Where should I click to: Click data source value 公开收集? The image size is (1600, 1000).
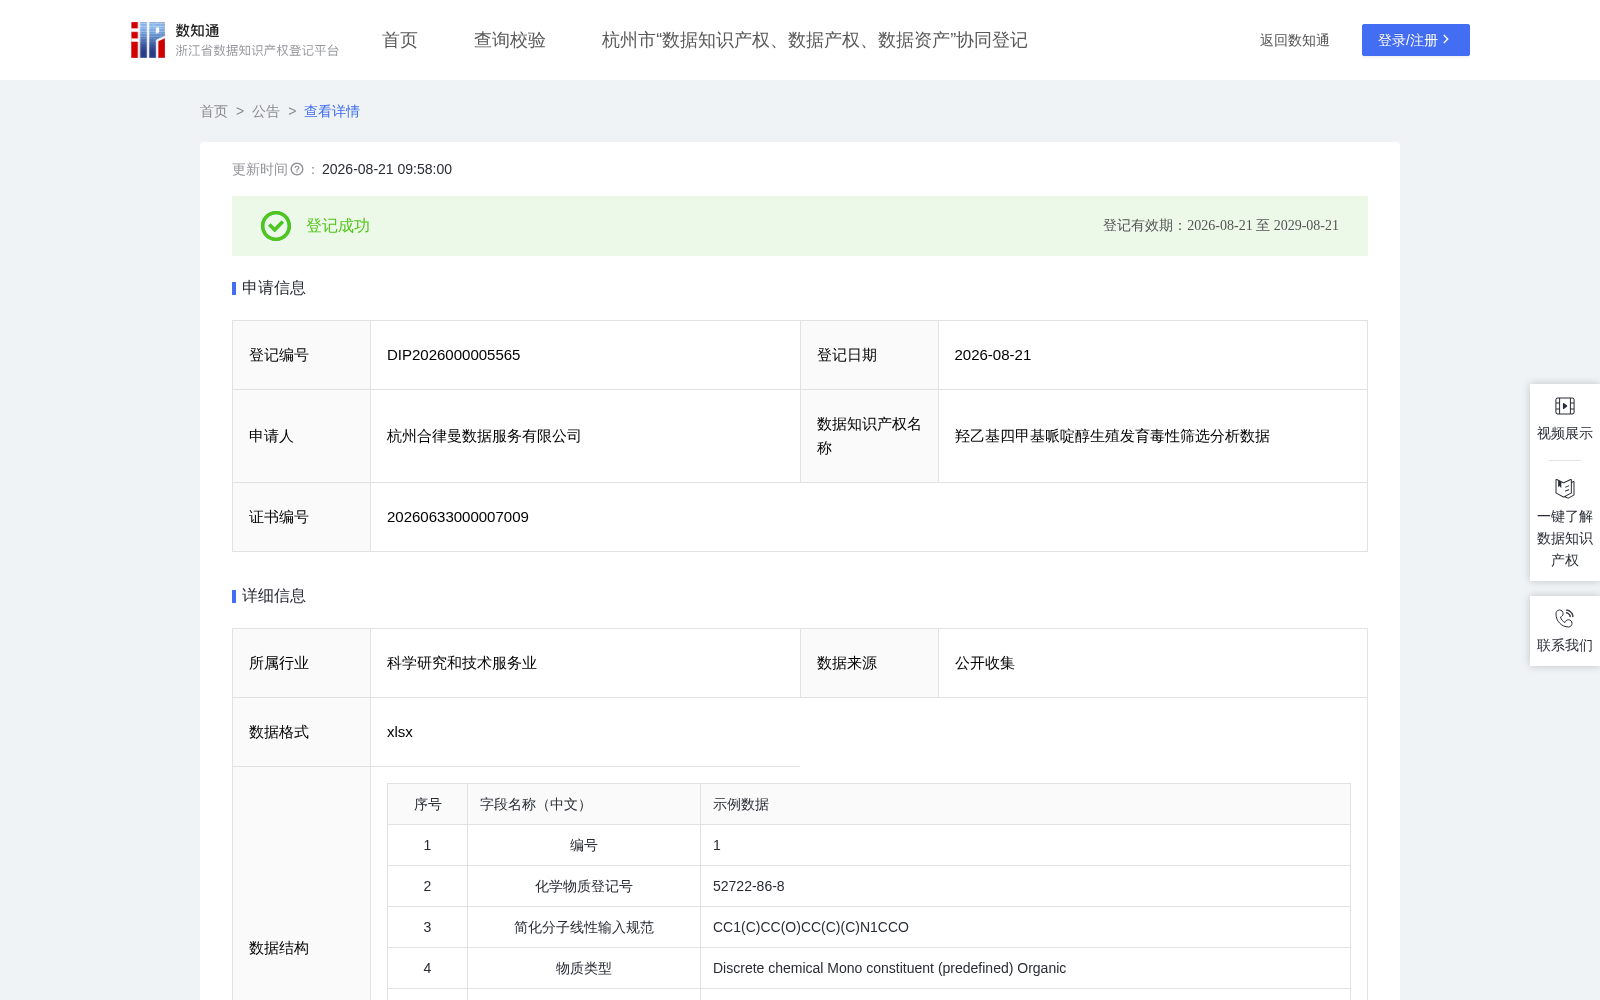point(985,663)
